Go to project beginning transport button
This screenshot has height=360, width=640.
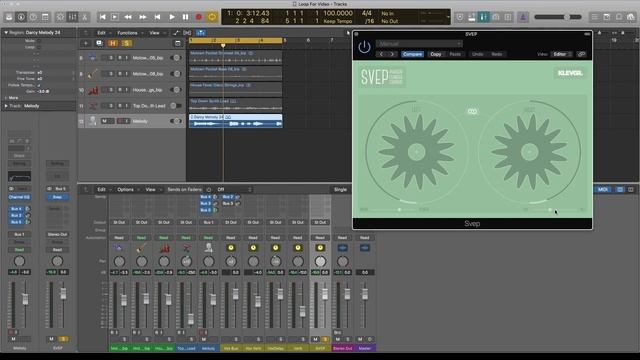102,17
